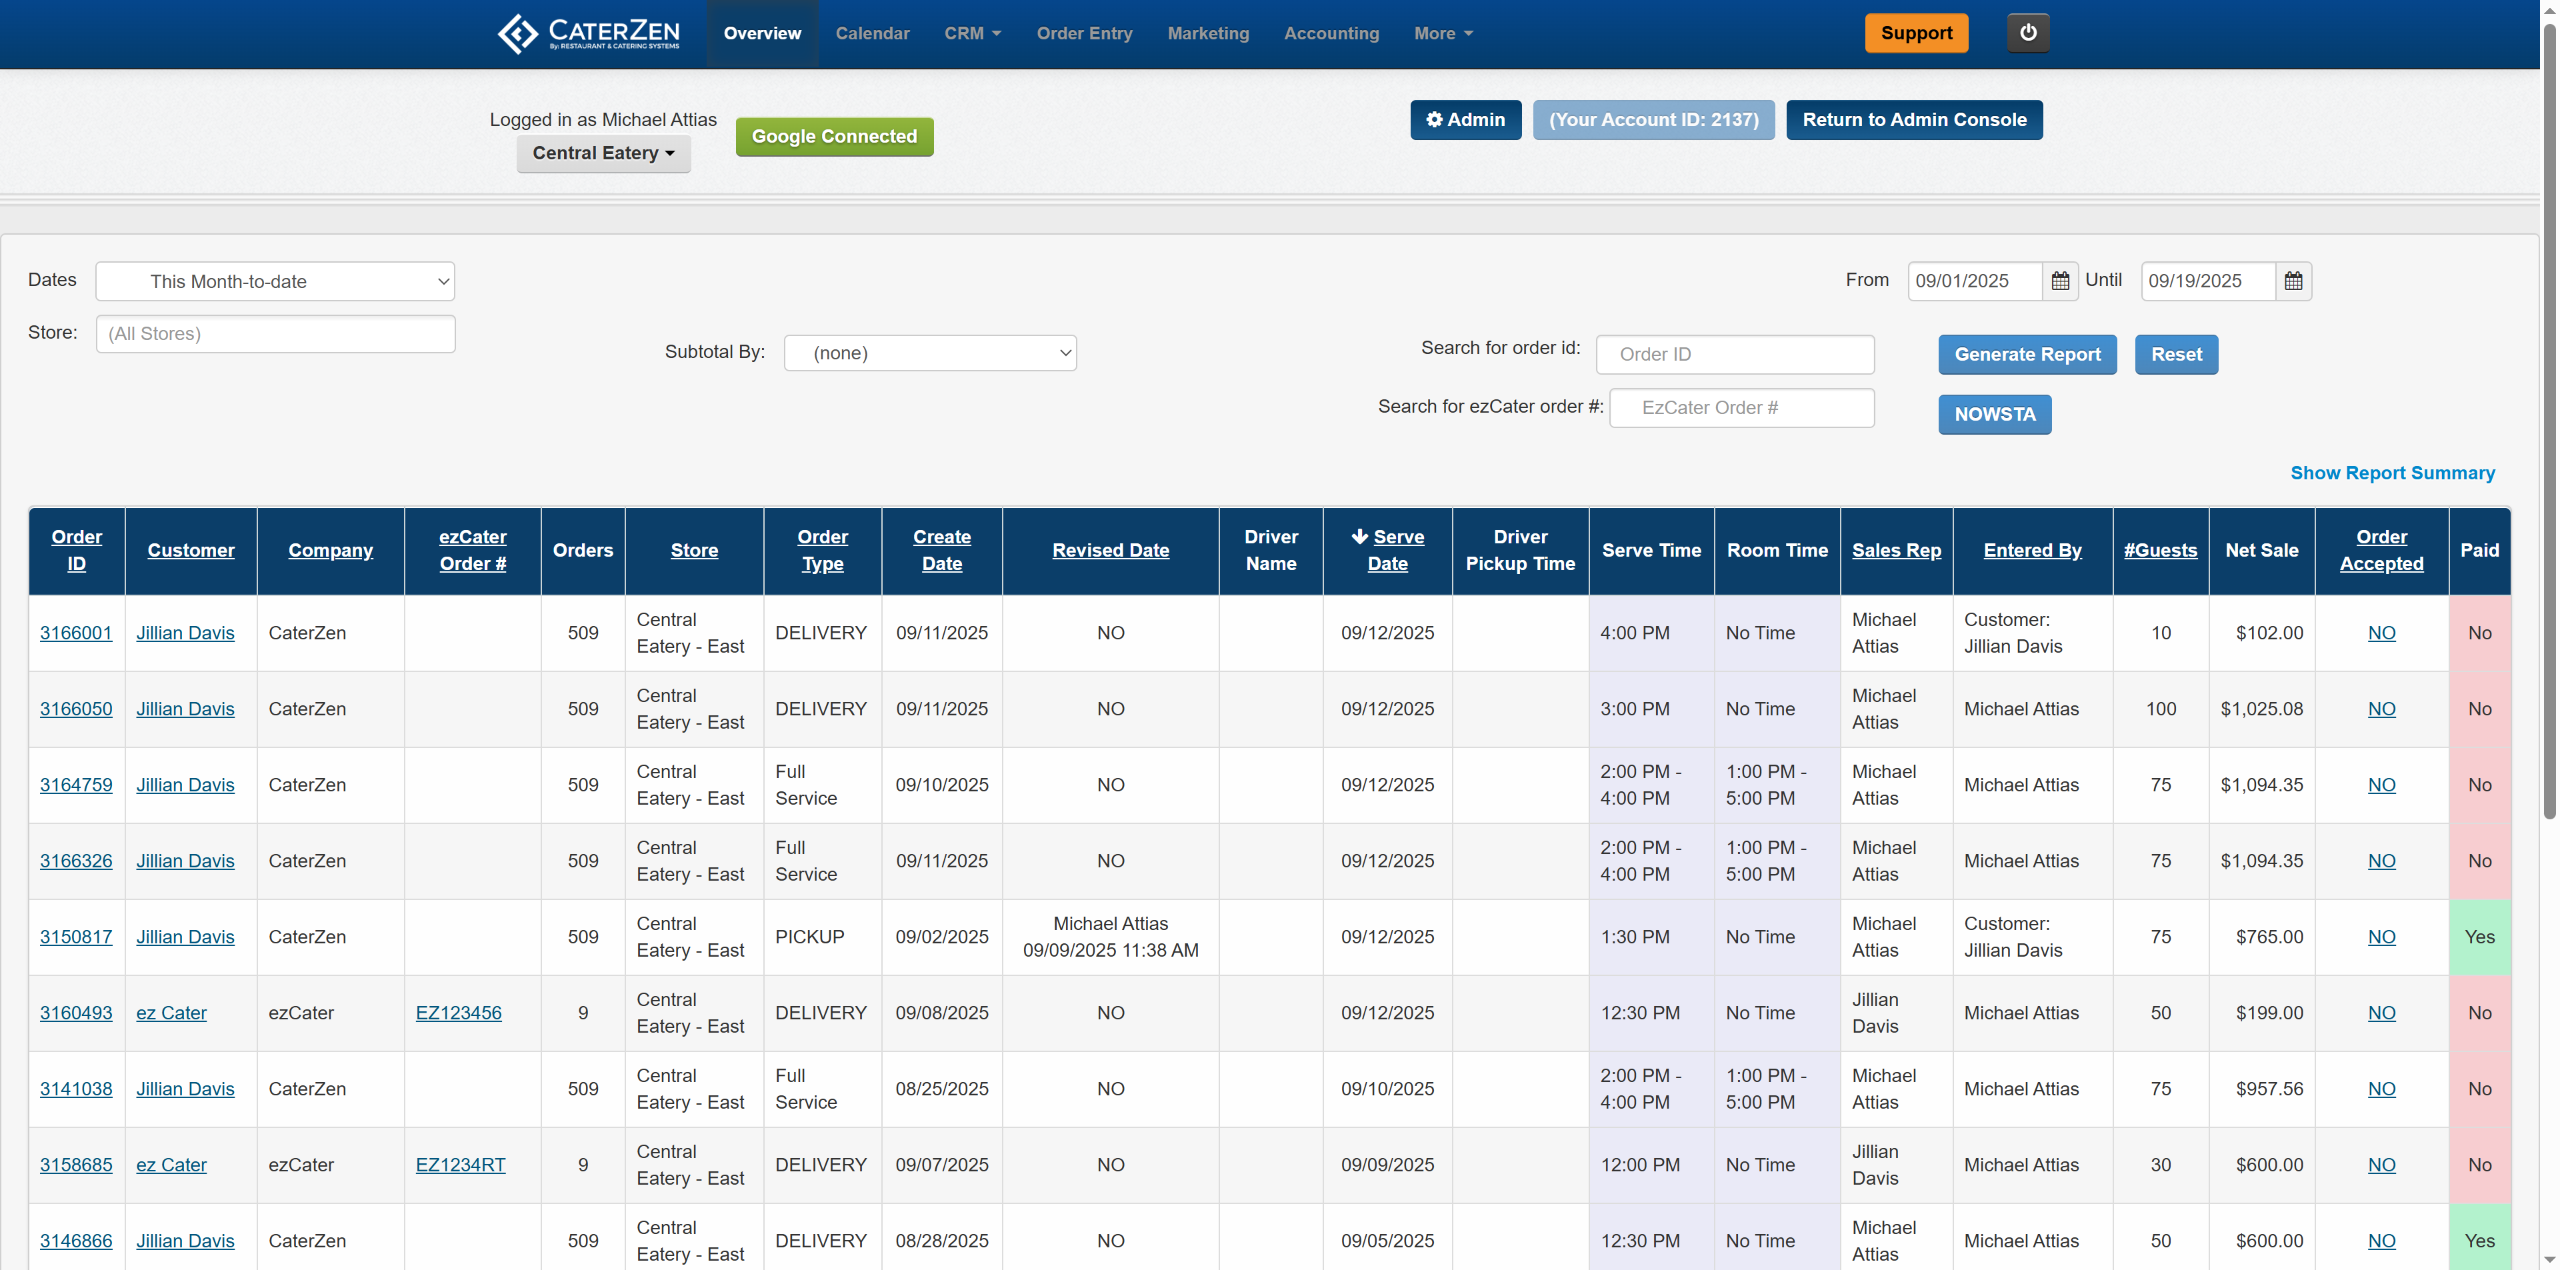This screenshot has height=1270, width=2560.
Task: Open the Subtotal By dropdown
Action: pos(929,353)
